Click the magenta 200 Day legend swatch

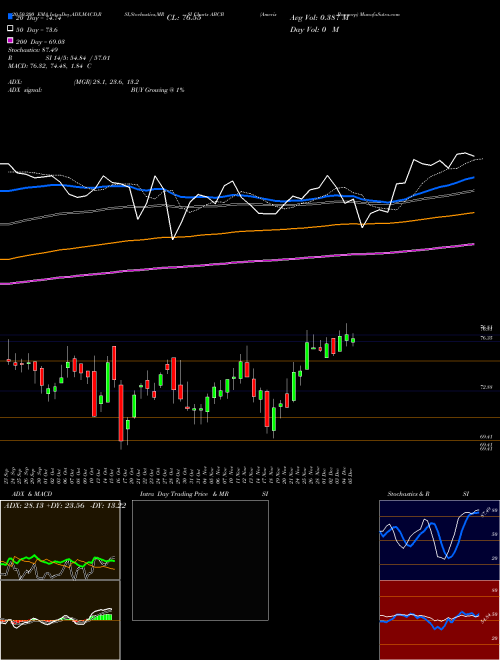[10, 40]
